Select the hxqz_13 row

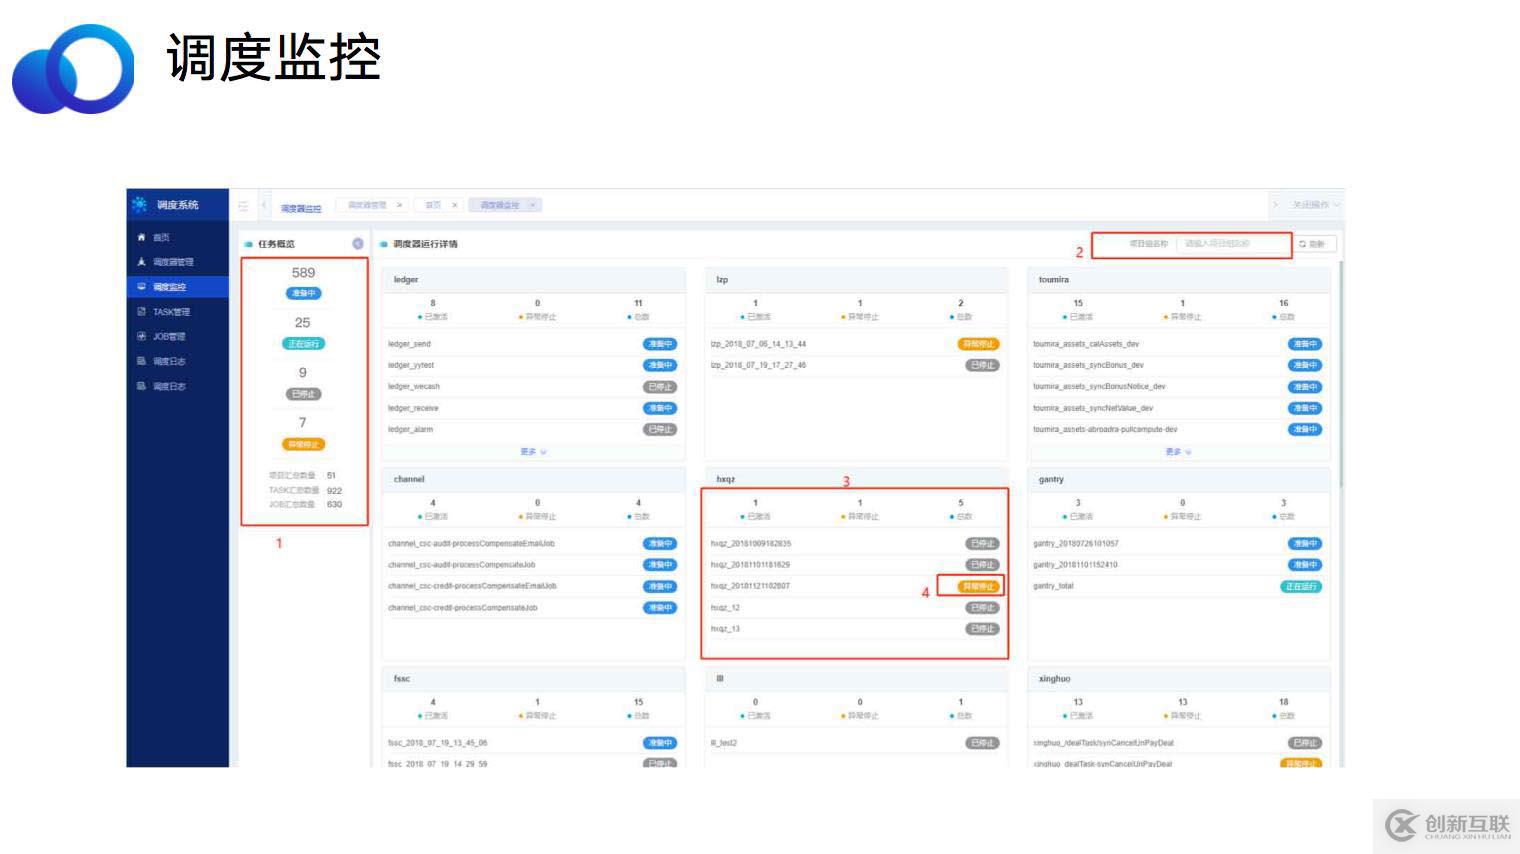(855, 629)
